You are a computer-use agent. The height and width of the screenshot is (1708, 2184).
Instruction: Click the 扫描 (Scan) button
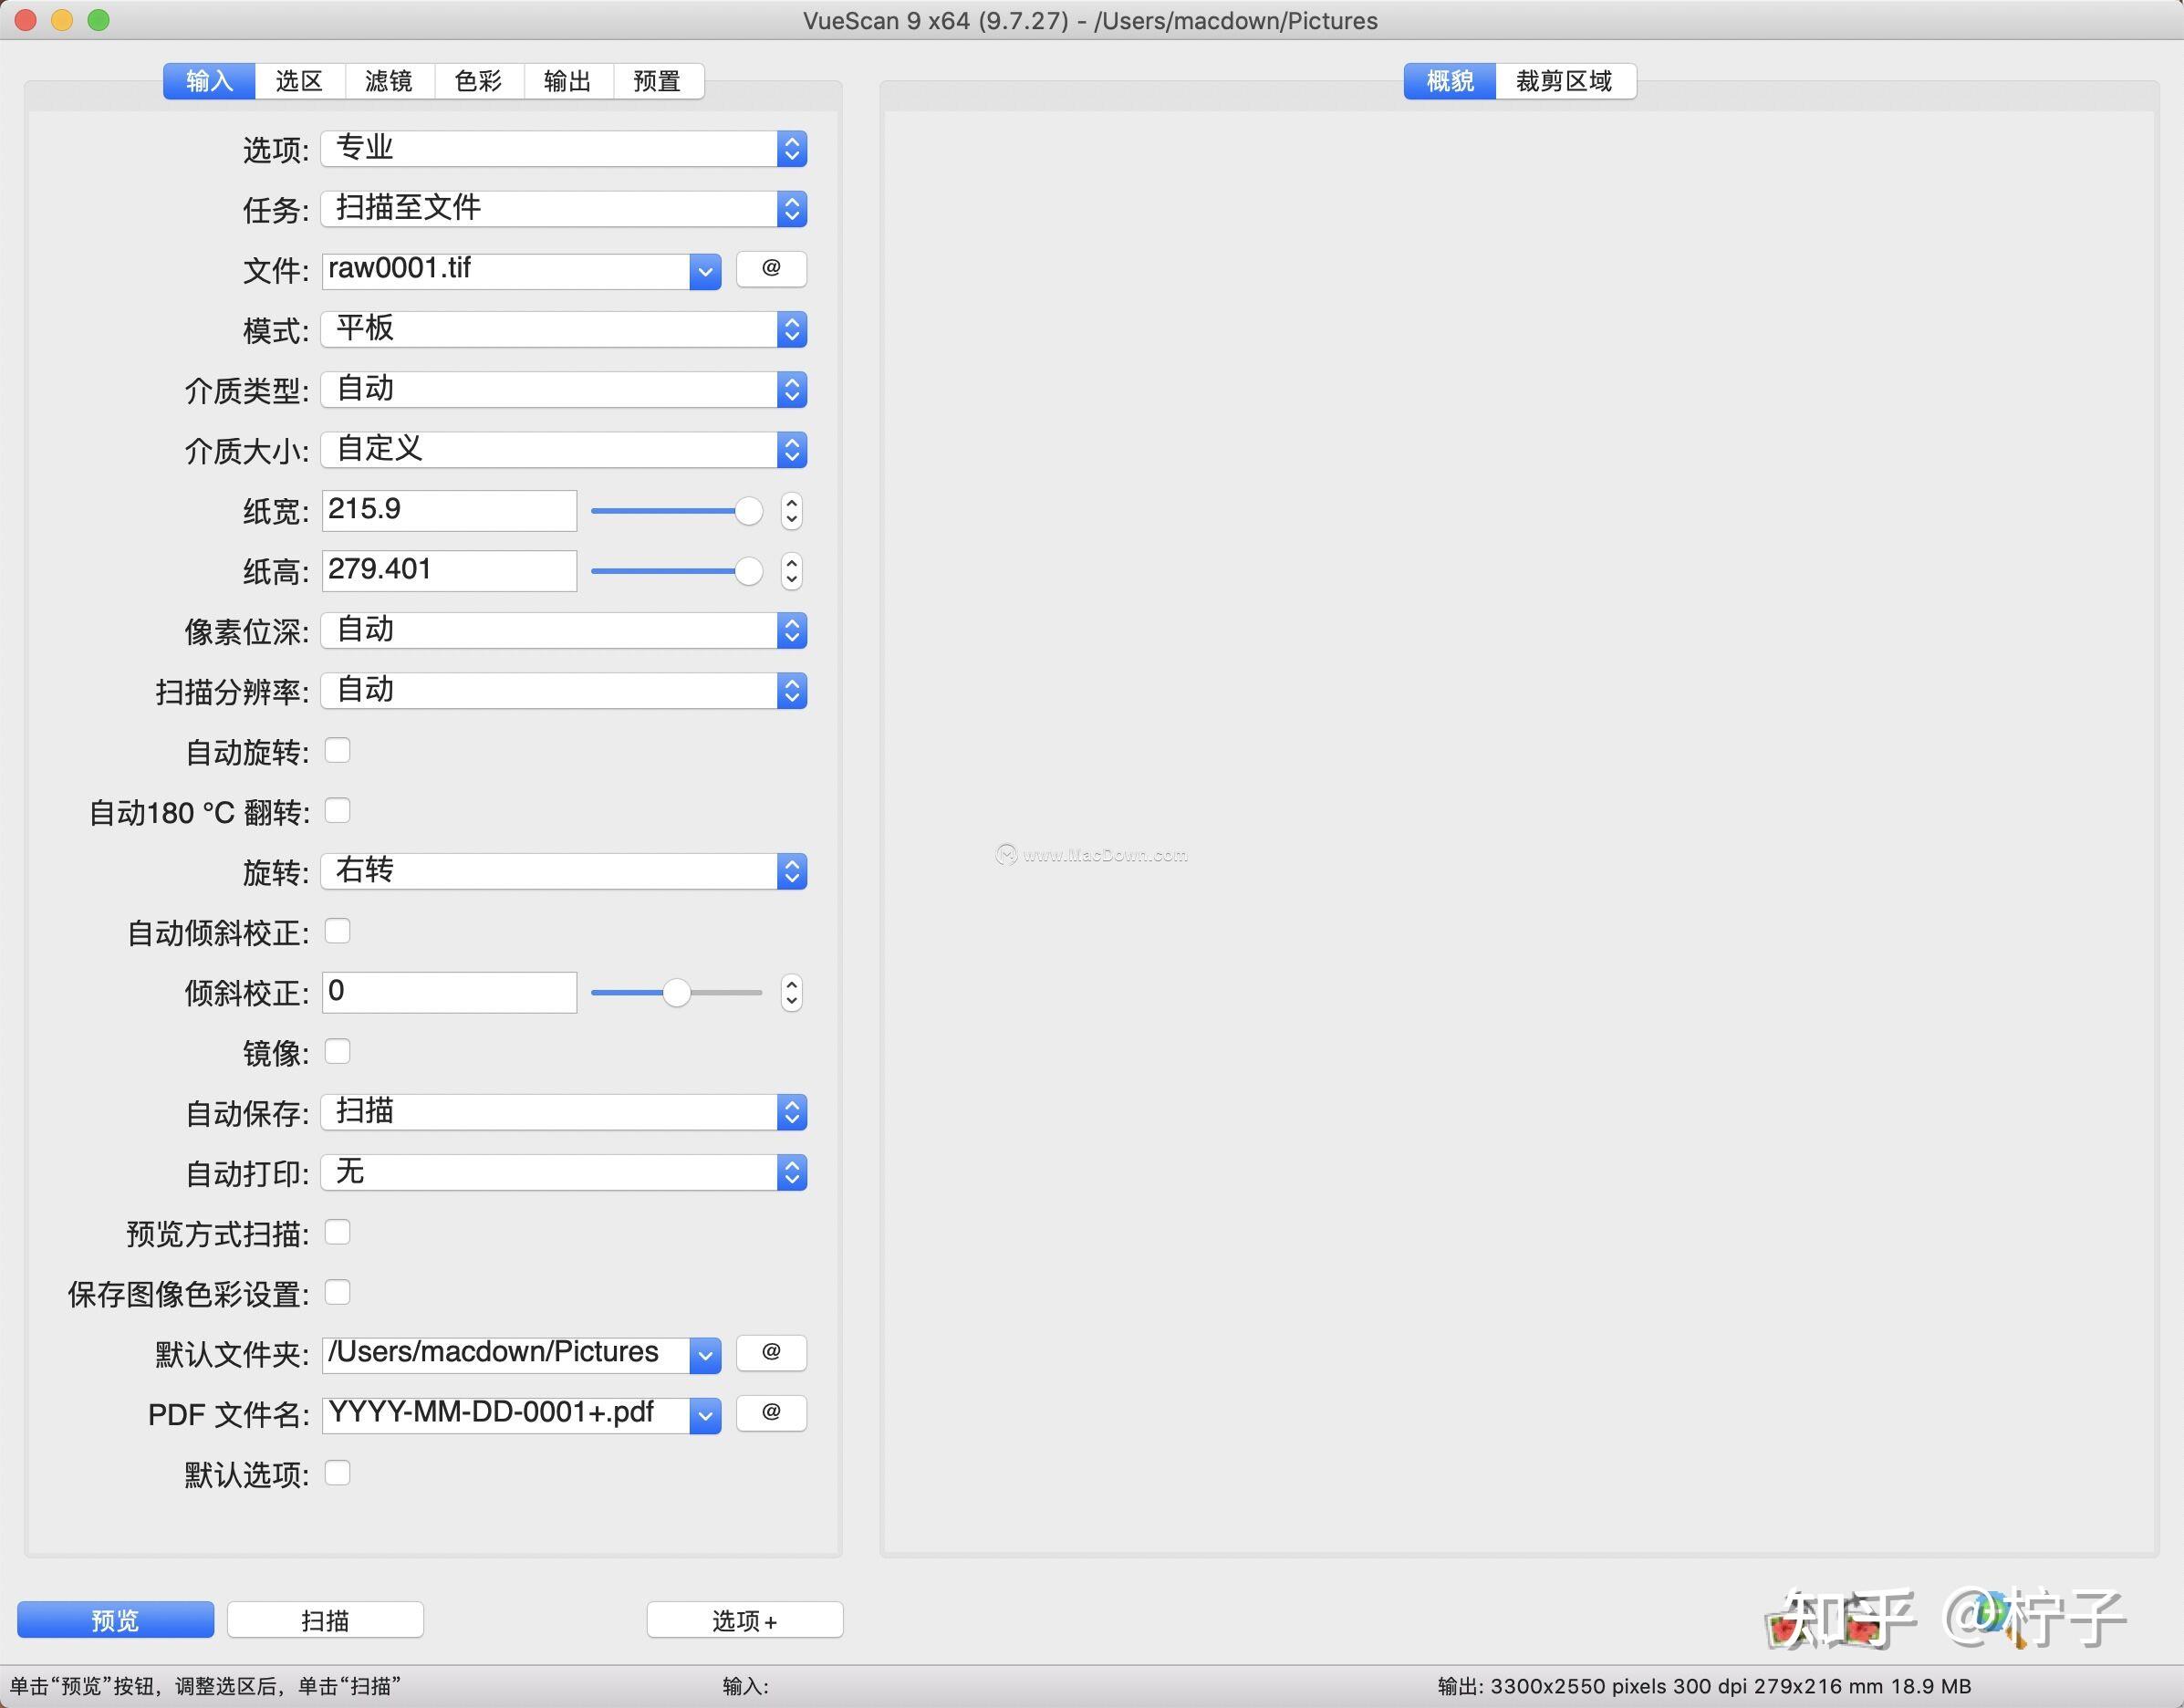324,1619
